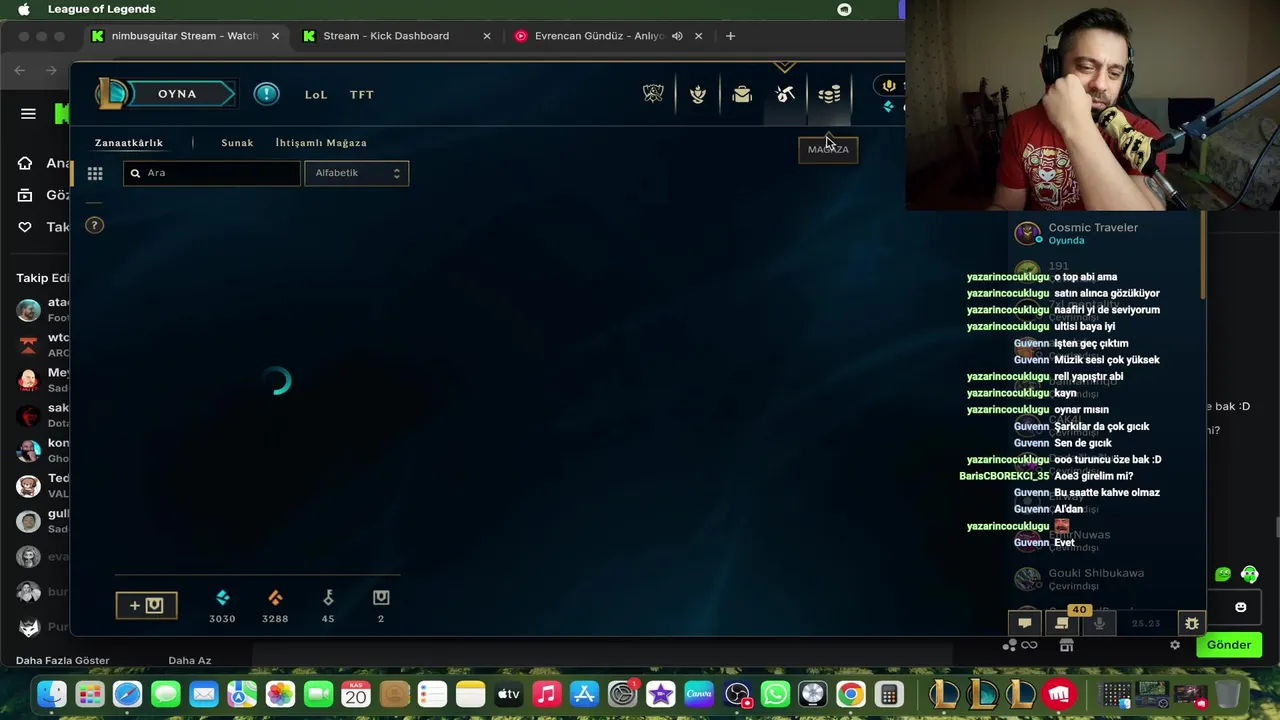Switch to the LoL tab
The image size is (1280, 720).
coord(316,95)
